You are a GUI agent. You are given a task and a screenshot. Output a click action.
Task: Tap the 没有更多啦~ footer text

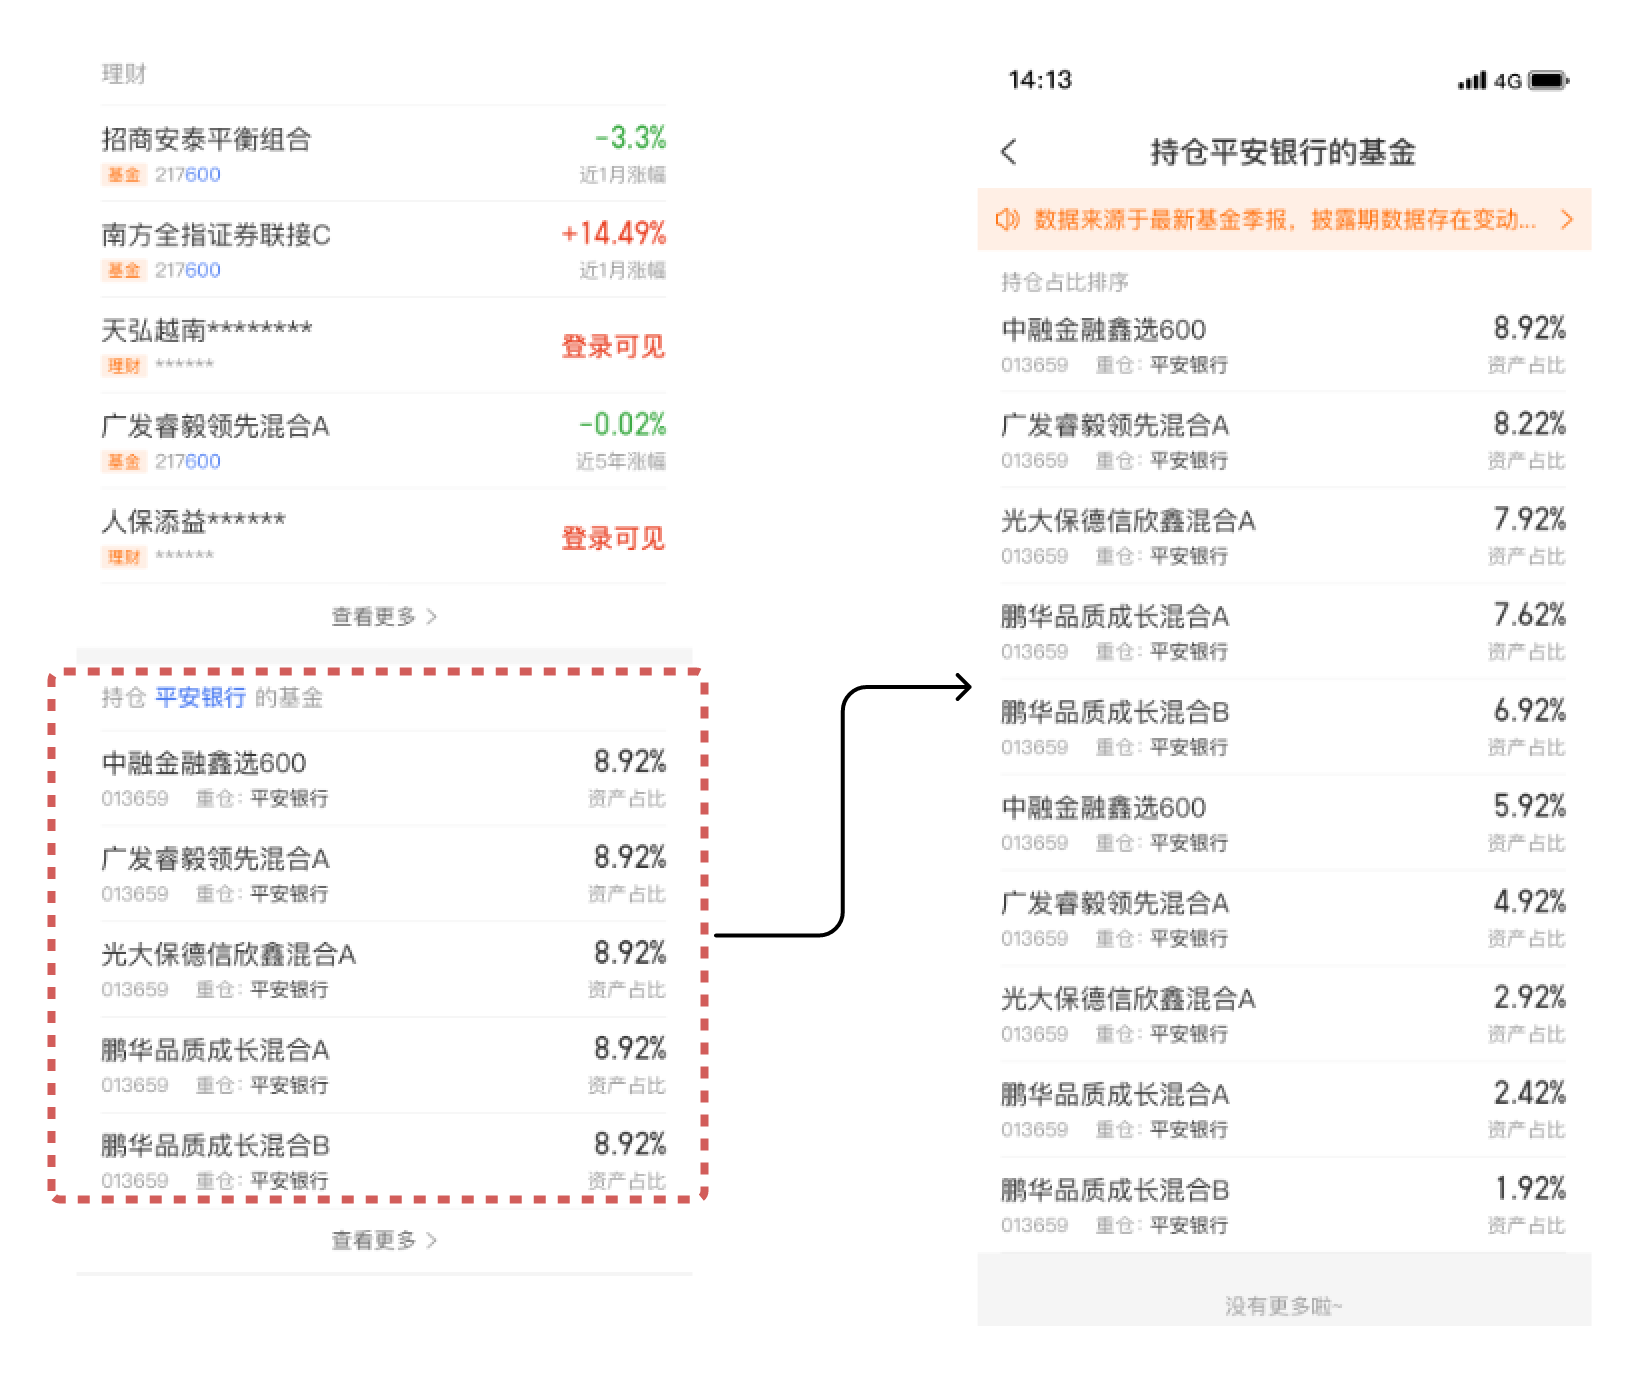(1283, 1305)
